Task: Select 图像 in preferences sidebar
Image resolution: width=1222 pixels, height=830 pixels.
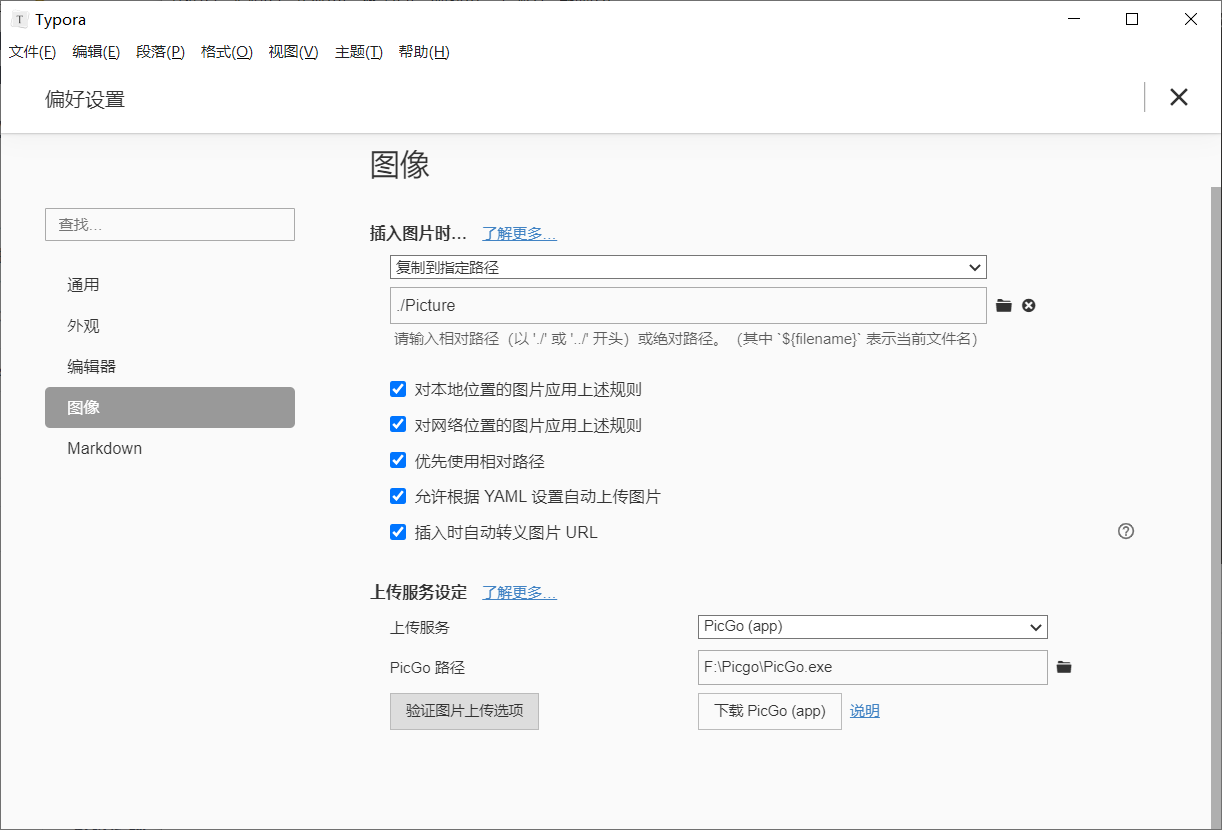Action: click(170, 408)
